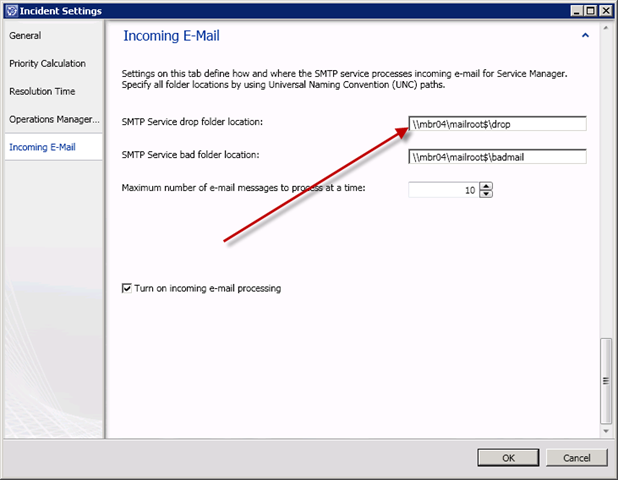Click the Incident Settings title bar icon
Screen dimensions: 618x480
click(x=11, y=10)
